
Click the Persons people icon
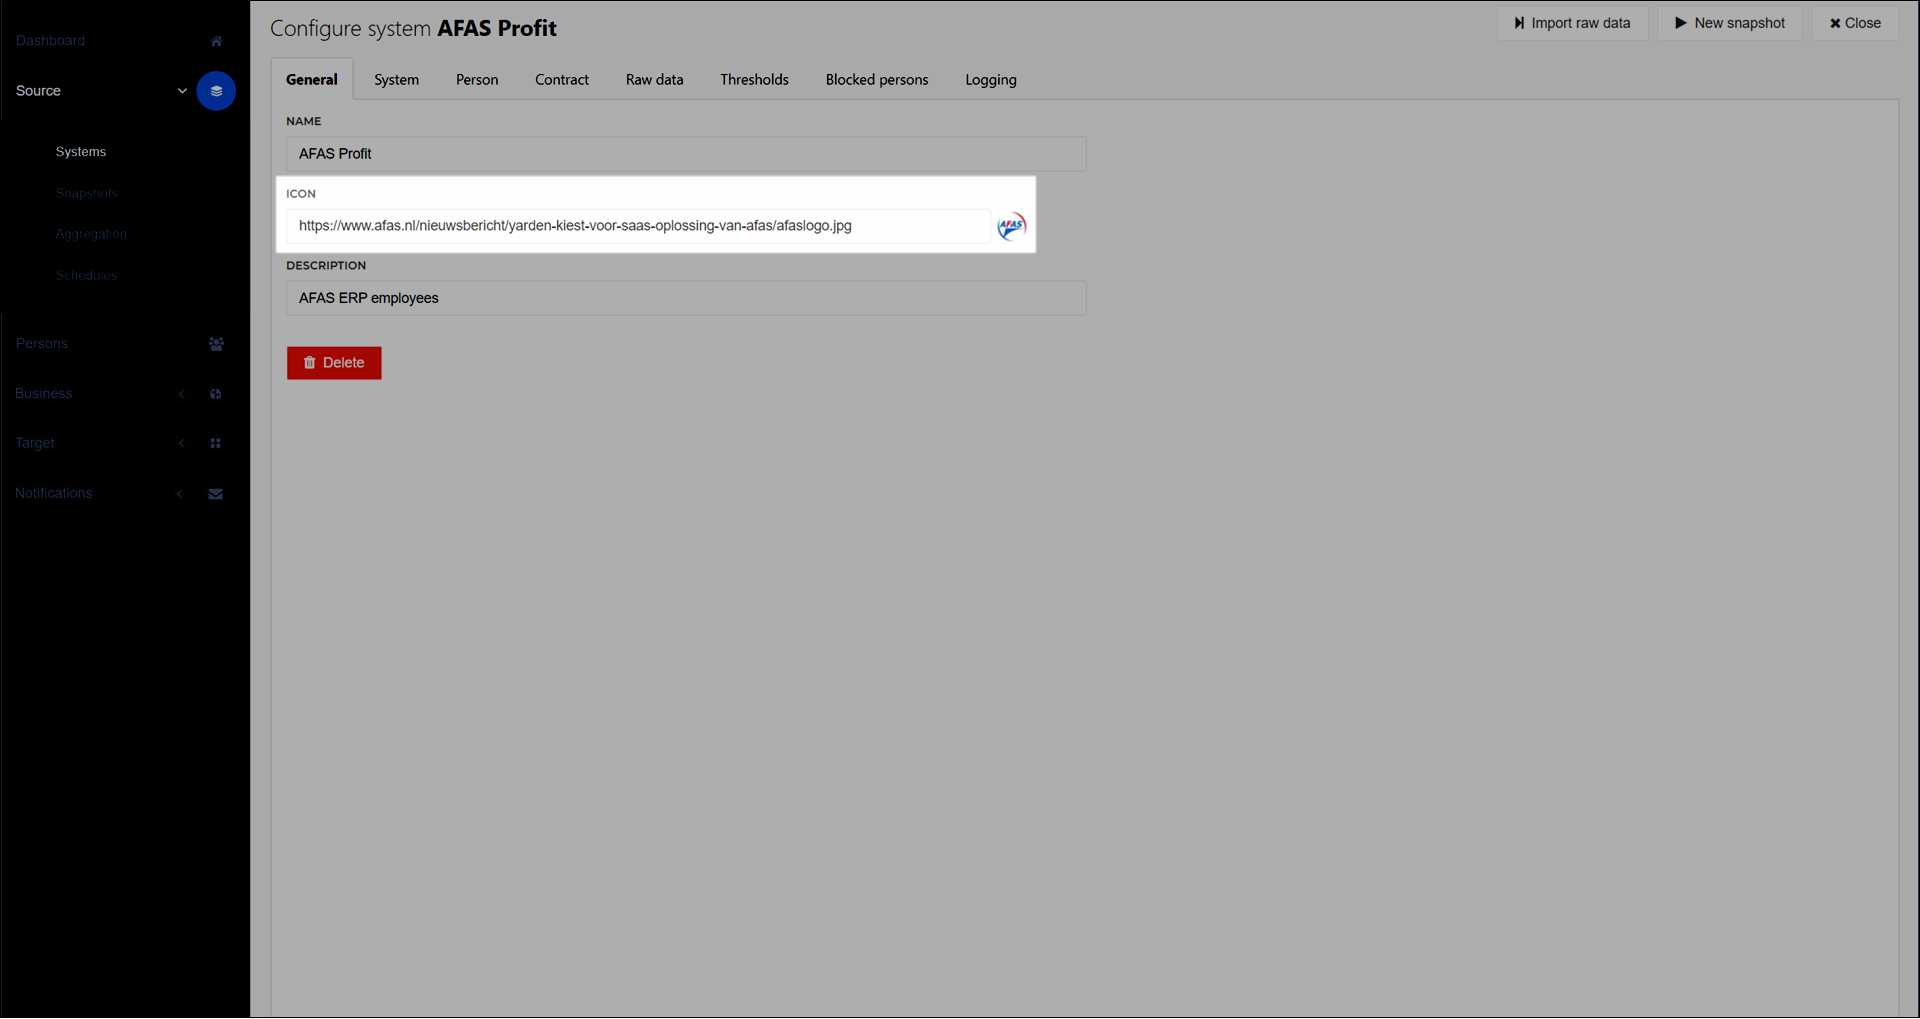pos(216,344)
